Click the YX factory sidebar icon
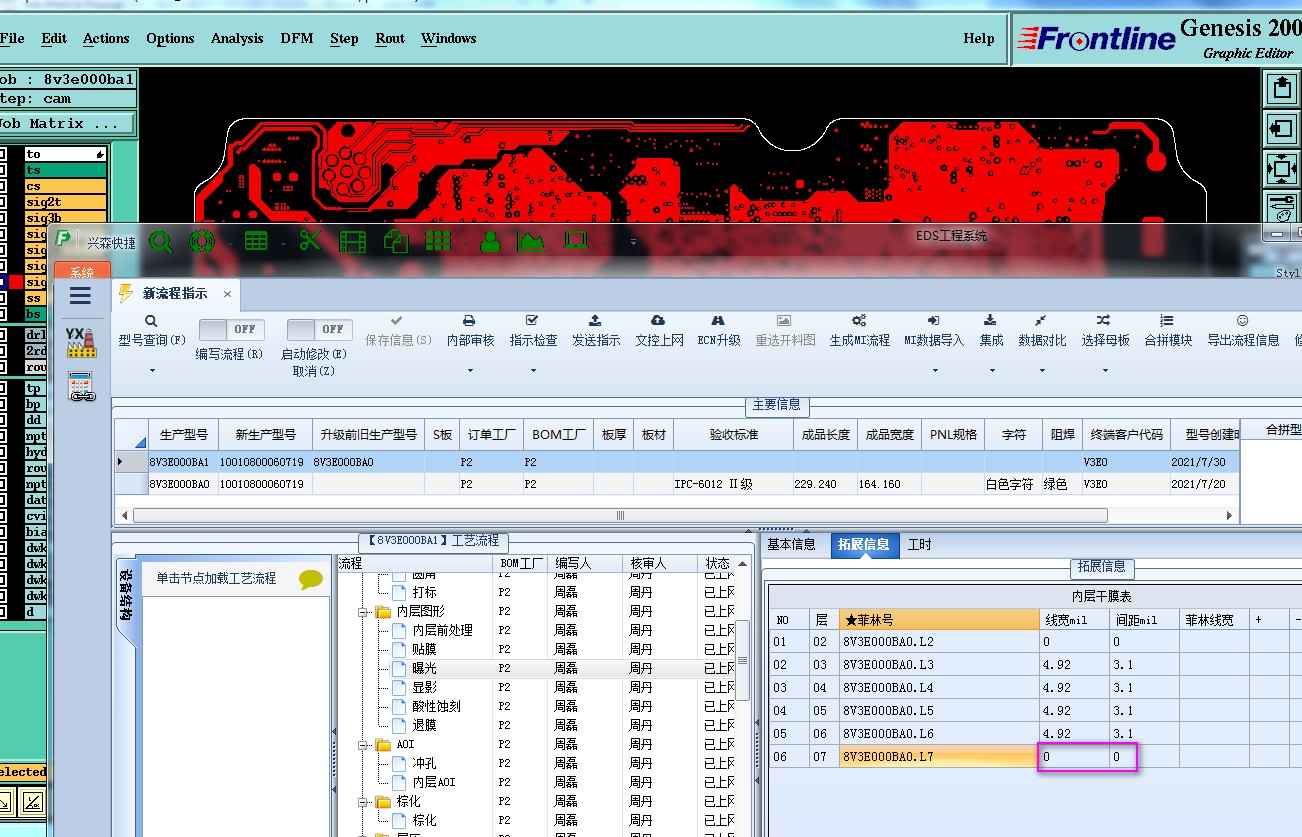The width and height of the screenshot is (1302, 837). pos(80,342)
